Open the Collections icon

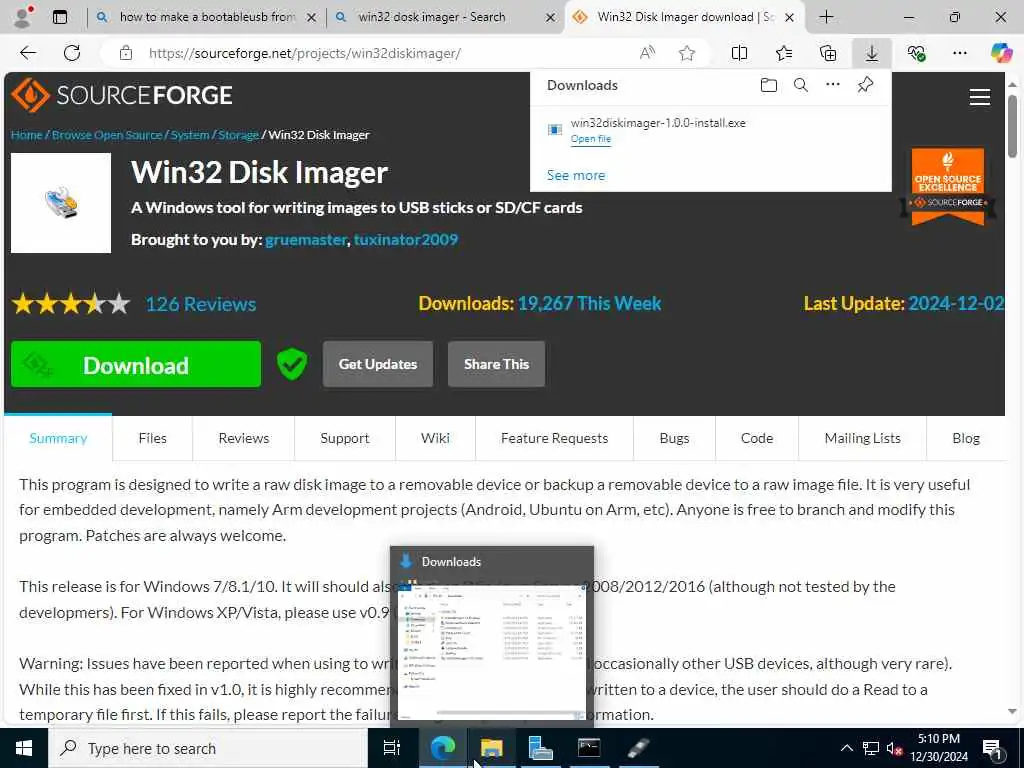point(827,53)
